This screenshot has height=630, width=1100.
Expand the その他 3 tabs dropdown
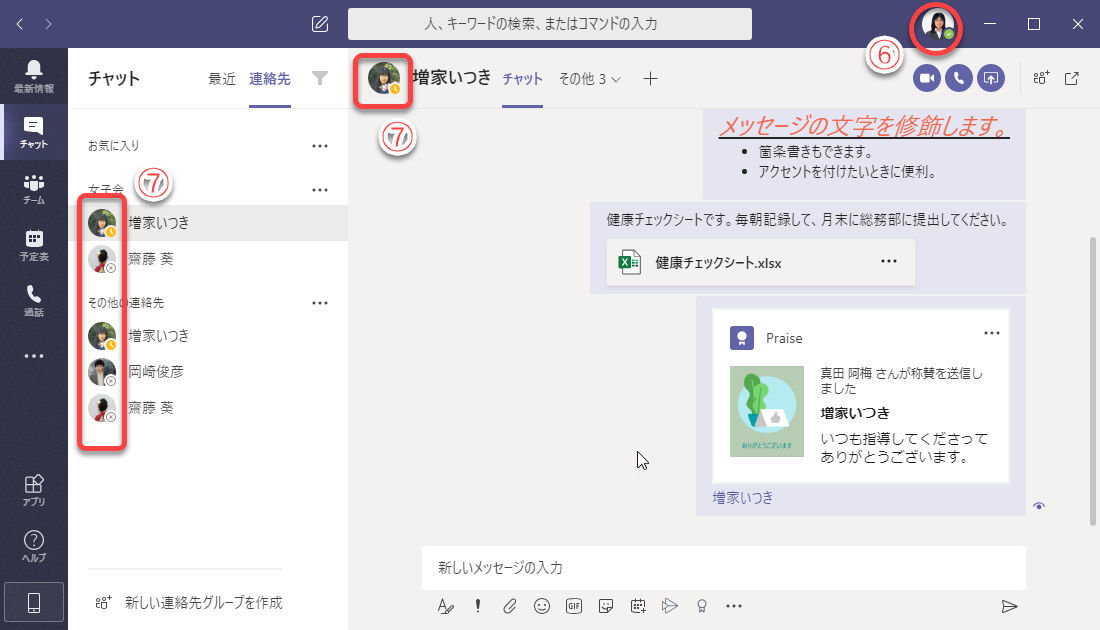589,79
